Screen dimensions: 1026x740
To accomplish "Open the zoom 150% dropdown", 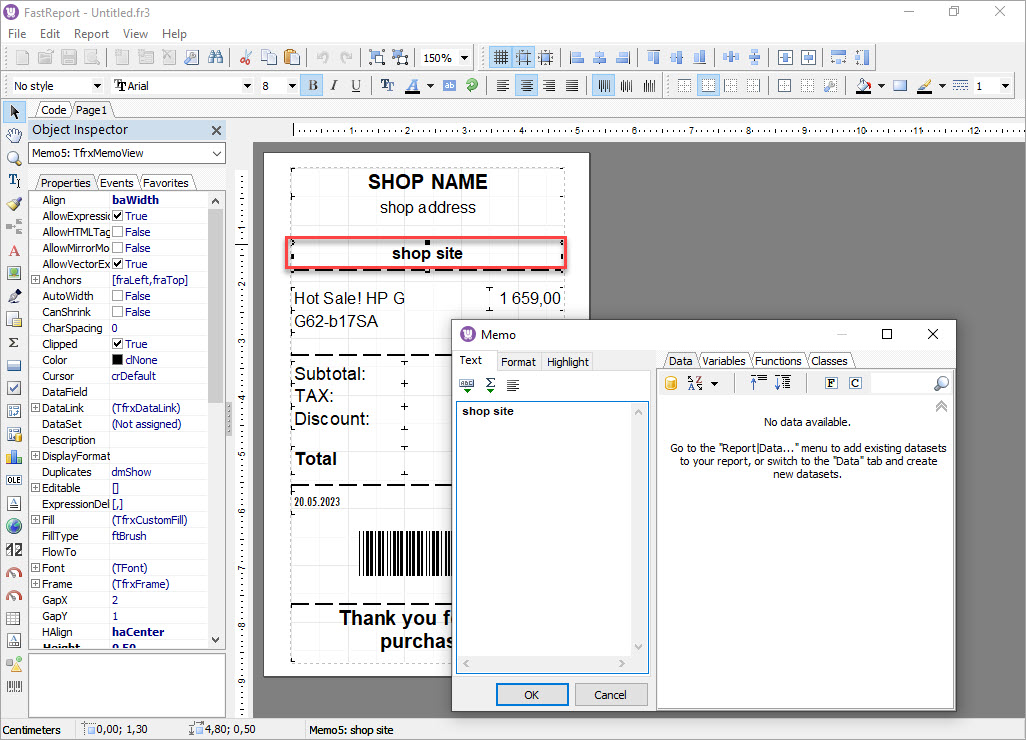I will point(464,58).
